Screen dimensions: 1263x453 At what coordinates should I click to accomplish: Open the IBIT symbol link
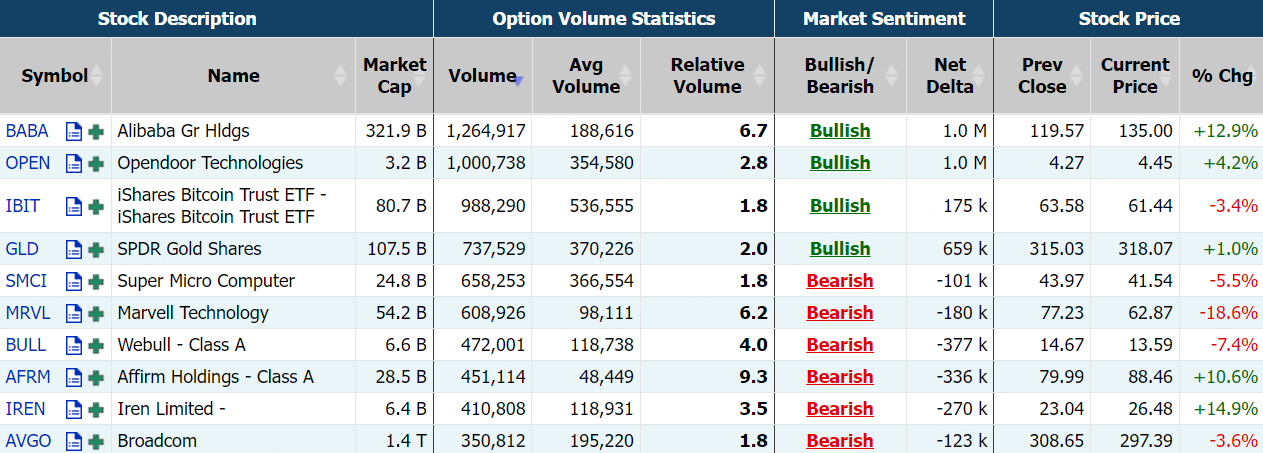23,206
